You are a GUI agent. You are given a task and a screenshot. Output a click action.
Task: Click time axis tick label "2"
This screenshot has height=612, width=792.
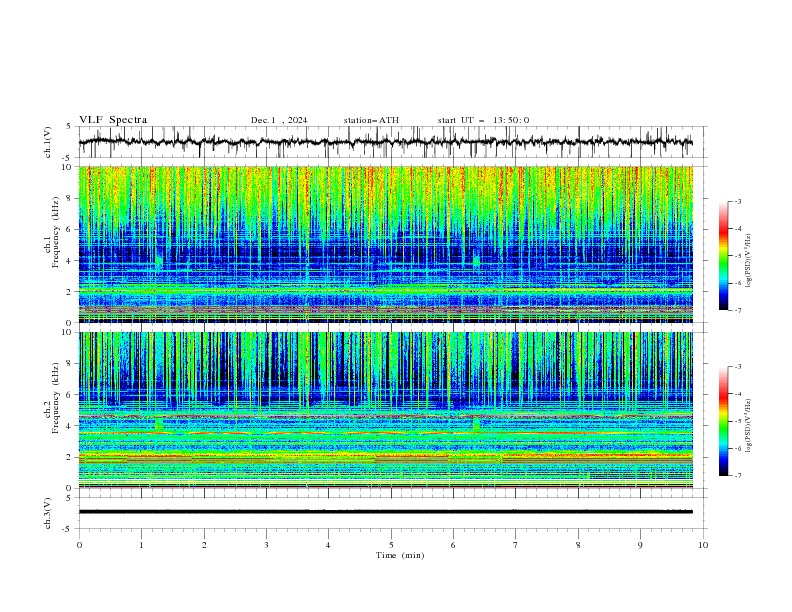point(204,545)
